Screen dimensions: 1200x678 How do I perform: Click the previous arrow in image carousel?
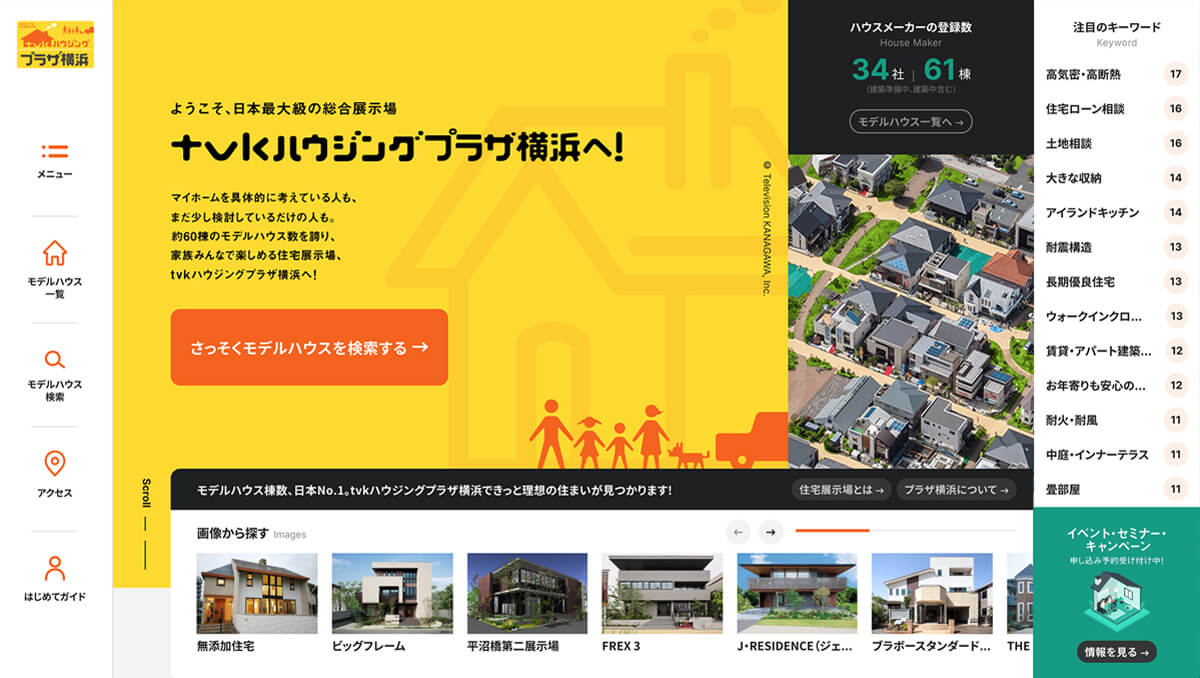(x=737, y=532)
